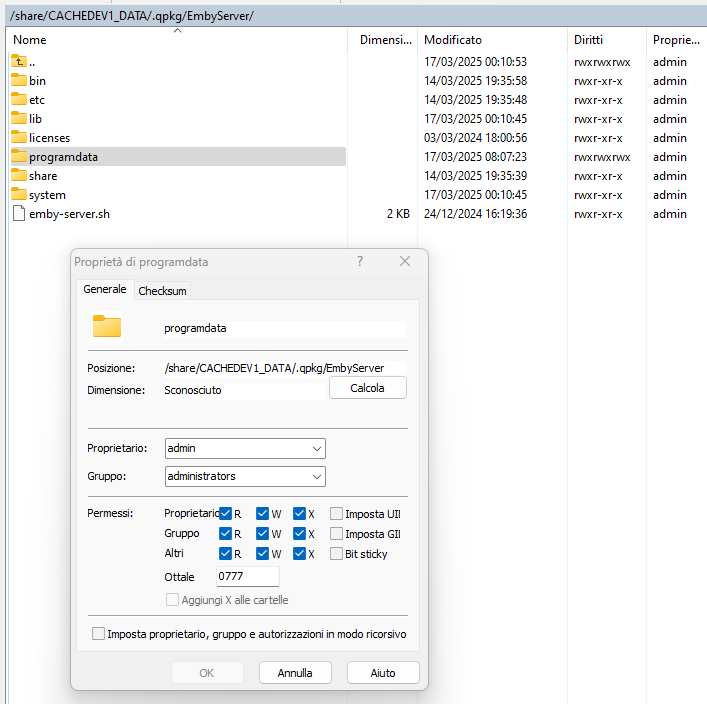The image size is (707, 704).
Task: Uncheck Altri write (W) permission
Action: [x=262, y=553]
